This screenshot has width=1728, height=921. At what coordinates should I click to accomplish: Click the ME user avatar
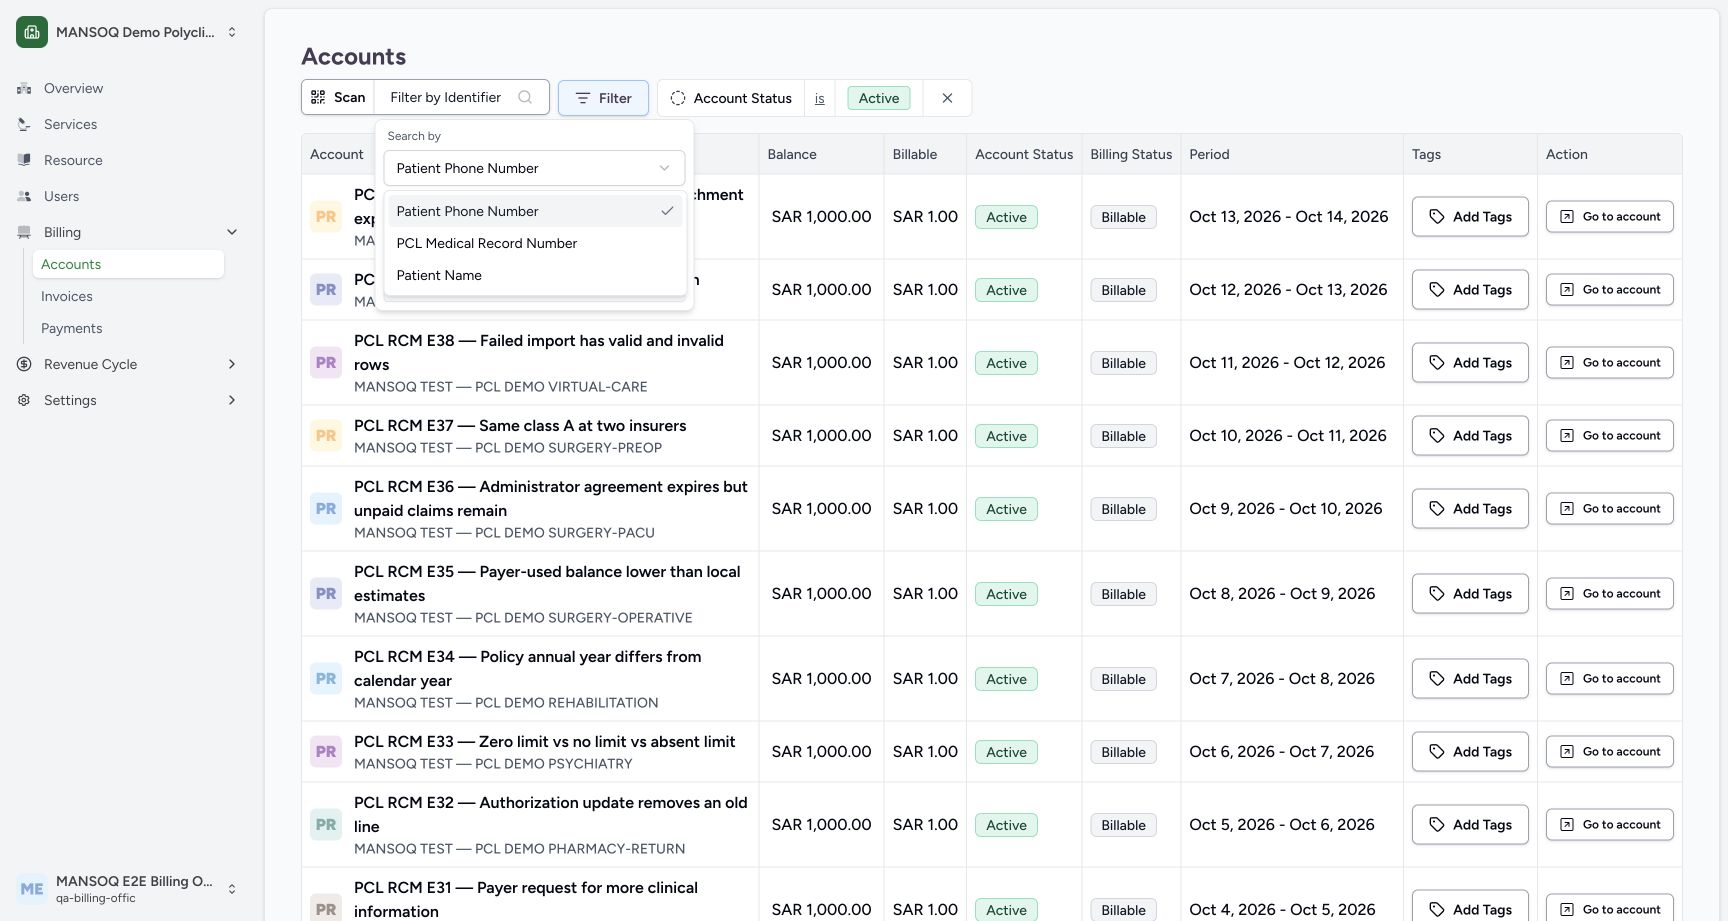point(32,888)
